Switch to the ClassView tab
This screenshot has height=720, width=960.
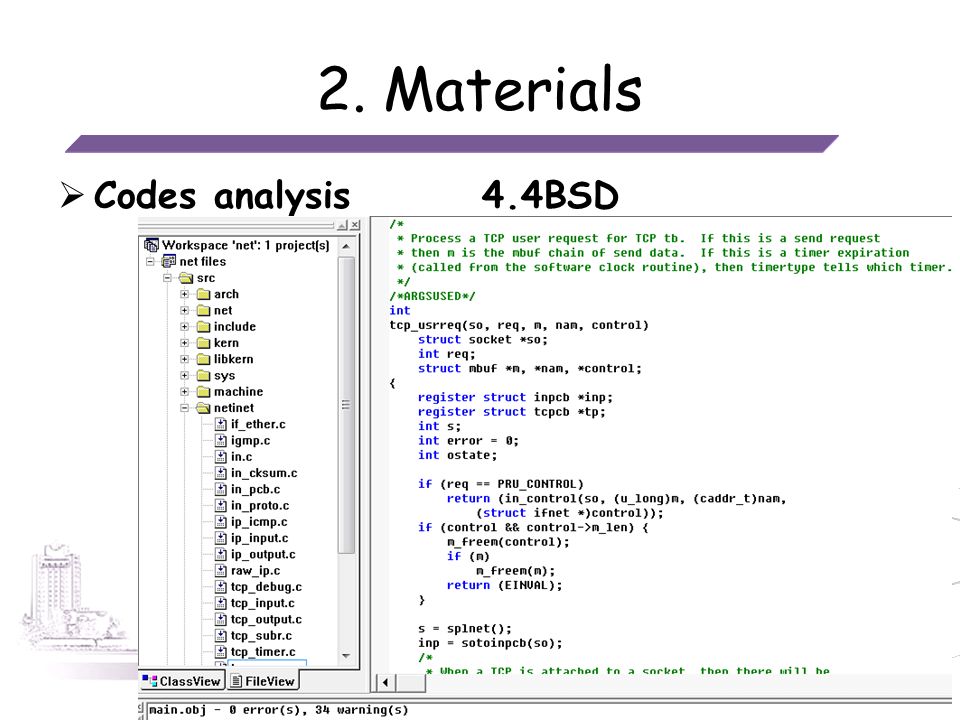pyautogui.click(x=182, y=681)
